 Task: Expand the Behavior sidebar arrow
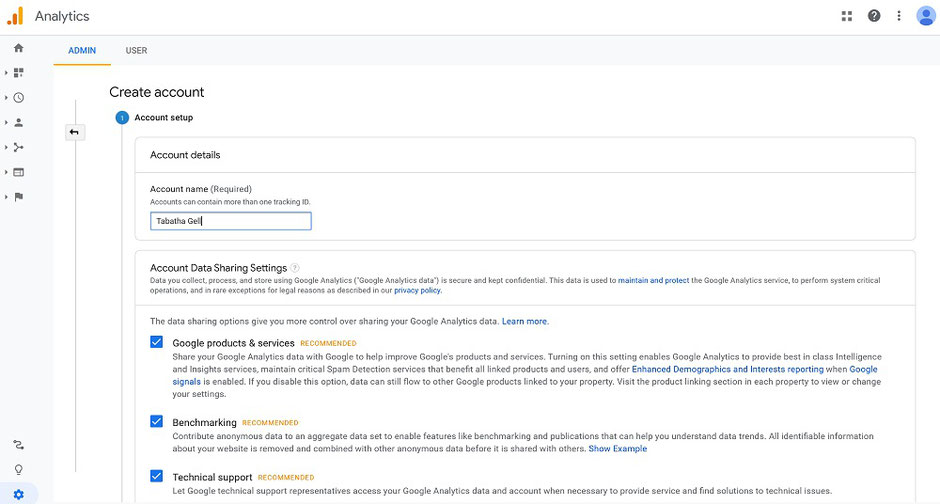(x=6, y=173)
